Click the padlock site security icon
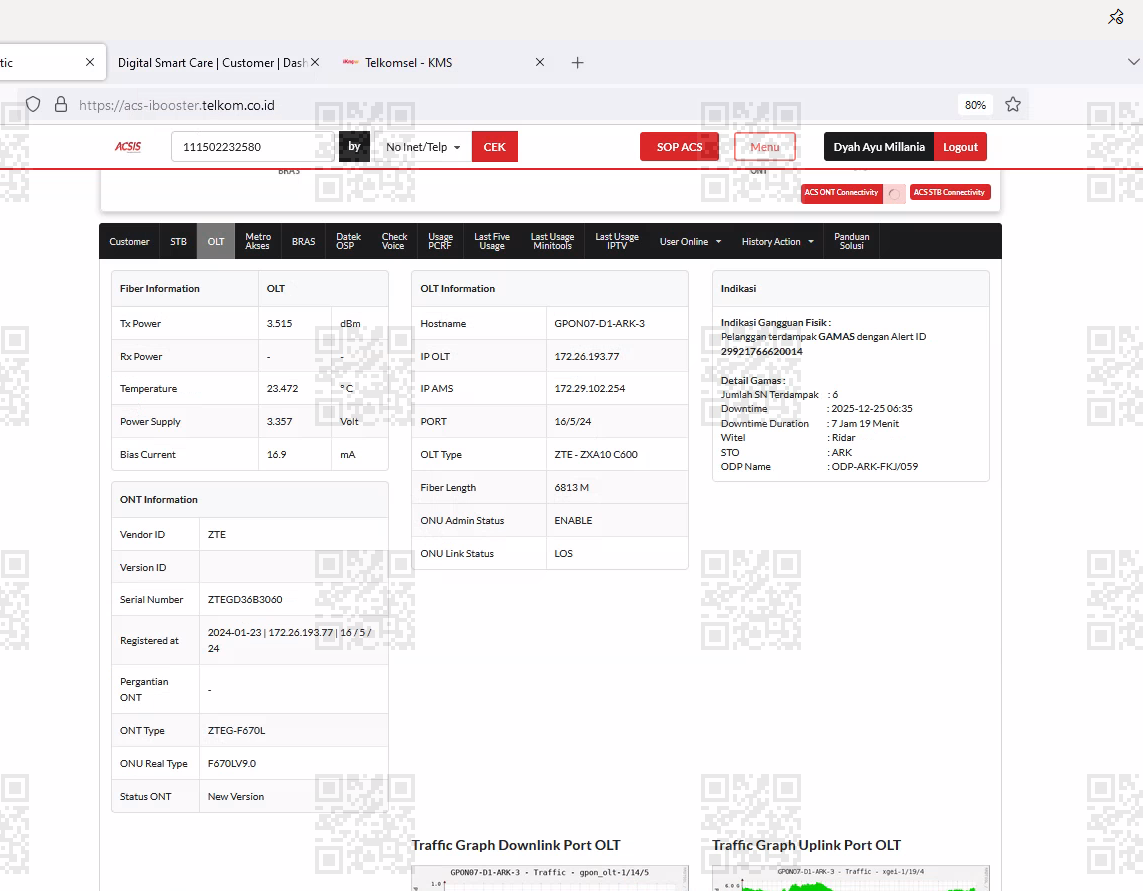1143x891 pixels. (x=61, y=104)
